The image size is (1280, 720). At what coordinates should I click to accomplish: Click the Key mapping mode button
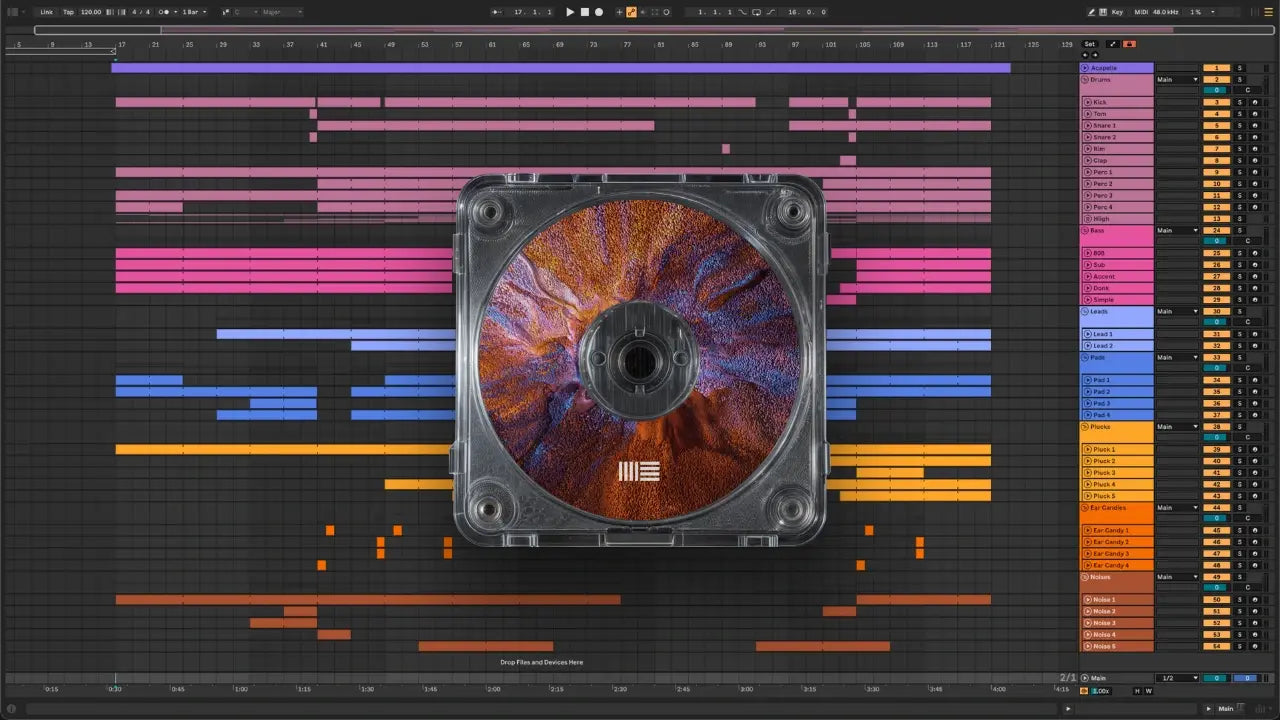tap(1117, 12)
